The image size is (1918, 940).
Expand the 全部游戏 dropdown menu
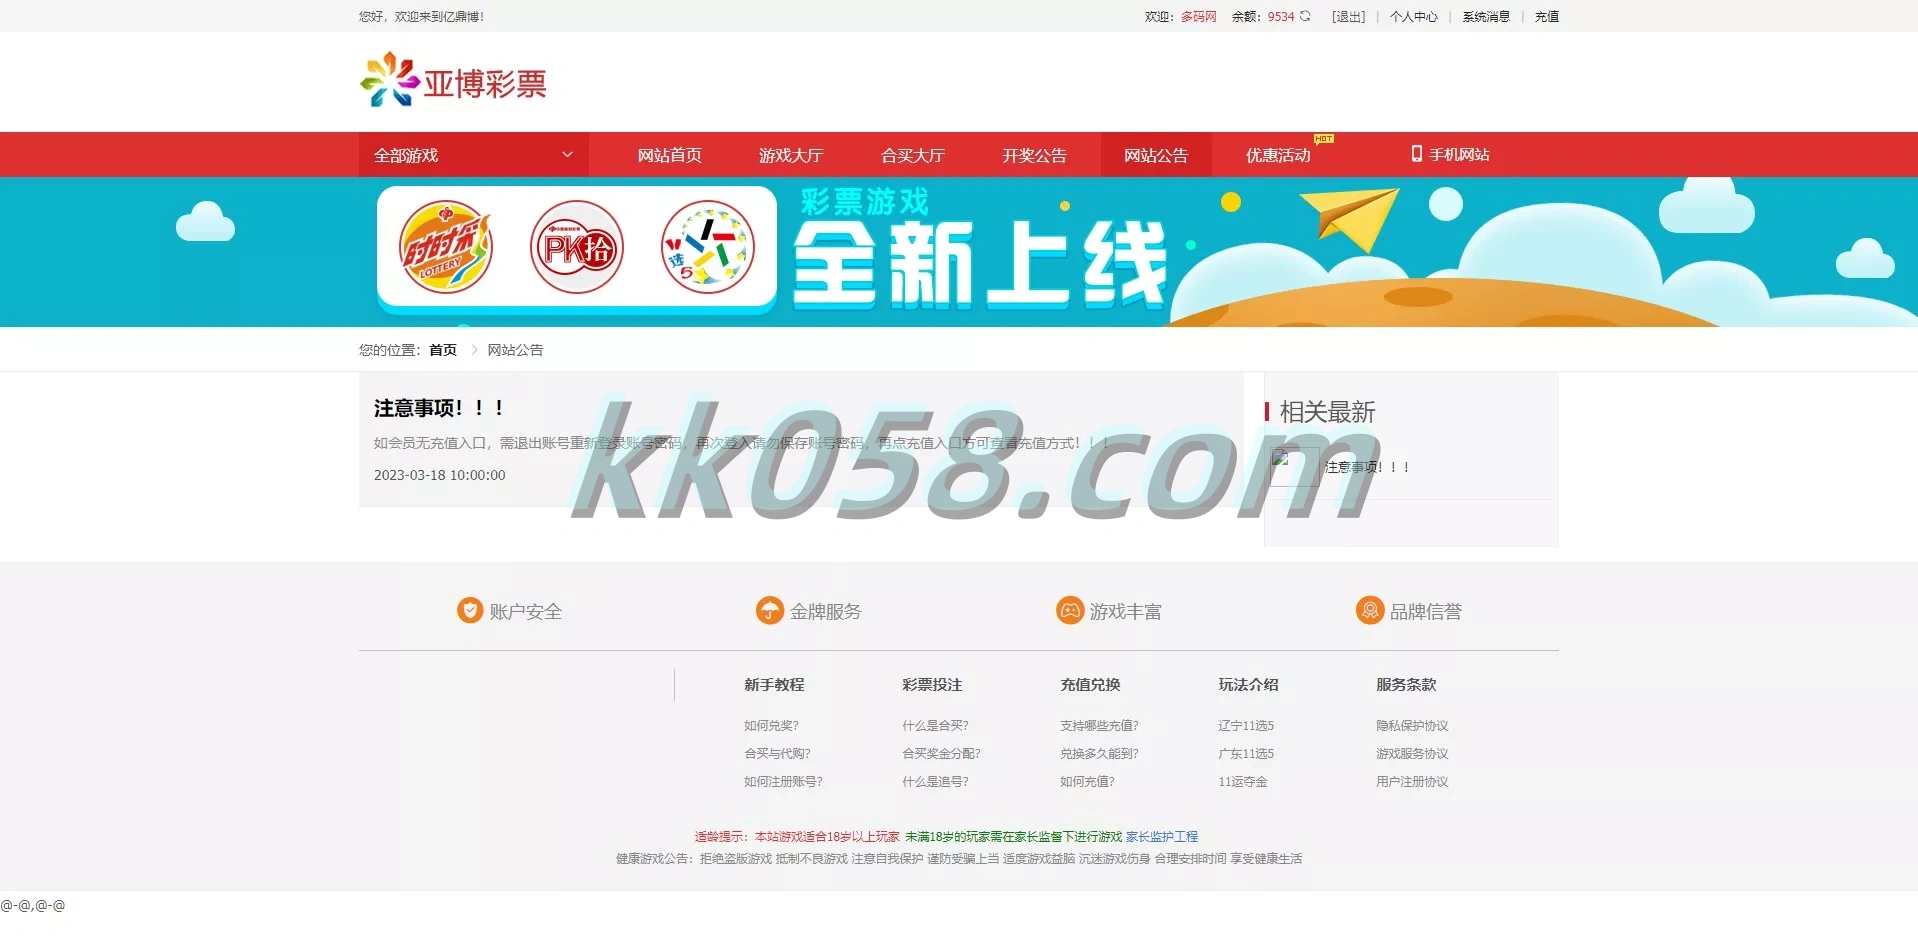[474, 155]
